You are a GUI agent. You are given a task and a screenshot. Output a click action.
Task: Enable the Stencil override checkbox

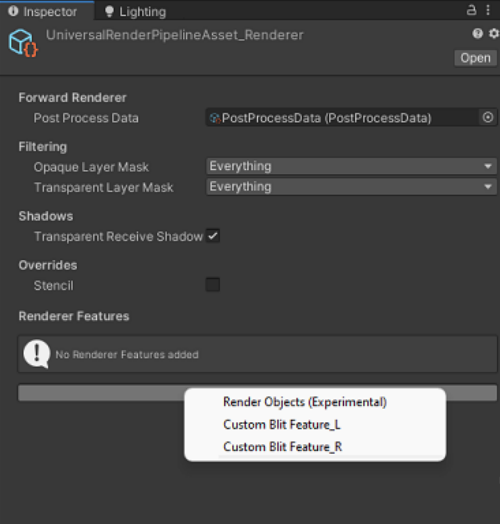click(213, 285)
